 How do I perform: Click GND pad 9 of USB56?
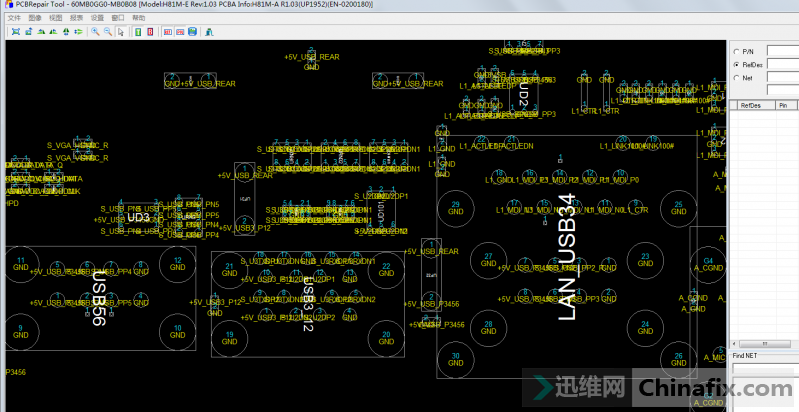(x=20, y=332)
